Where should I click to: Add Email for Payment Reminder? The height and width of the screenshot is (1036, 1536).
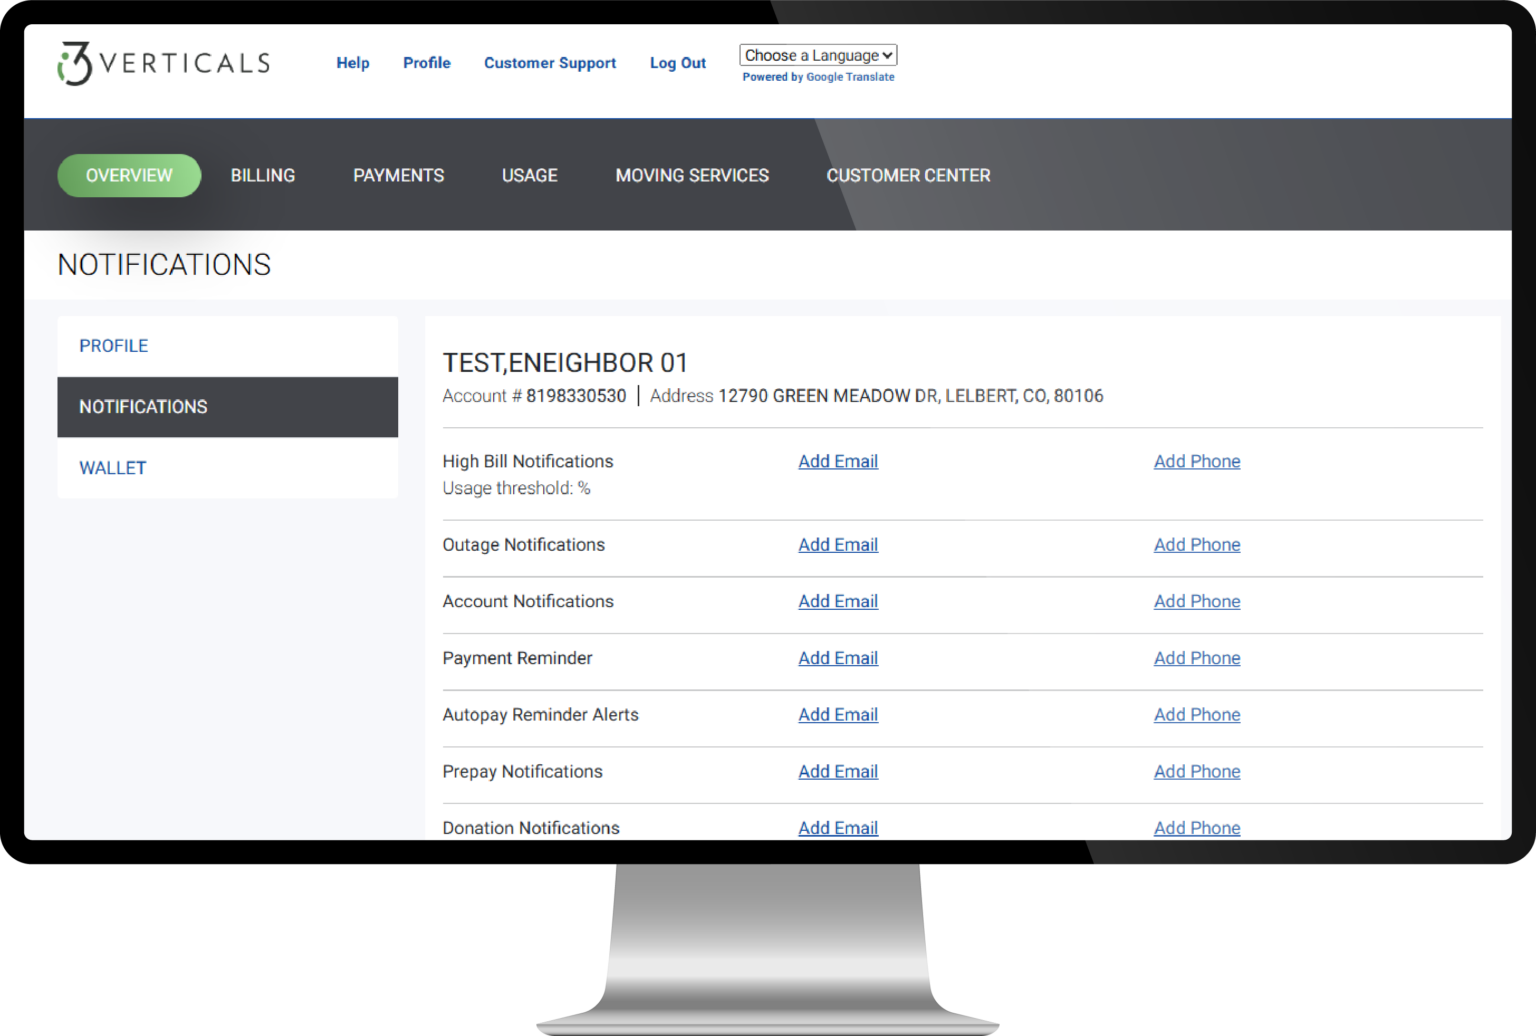[838, 658]
